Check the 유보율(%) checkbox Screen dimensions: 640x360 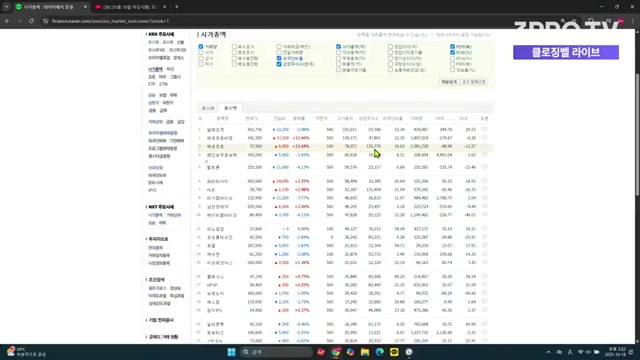coord(452,70)
